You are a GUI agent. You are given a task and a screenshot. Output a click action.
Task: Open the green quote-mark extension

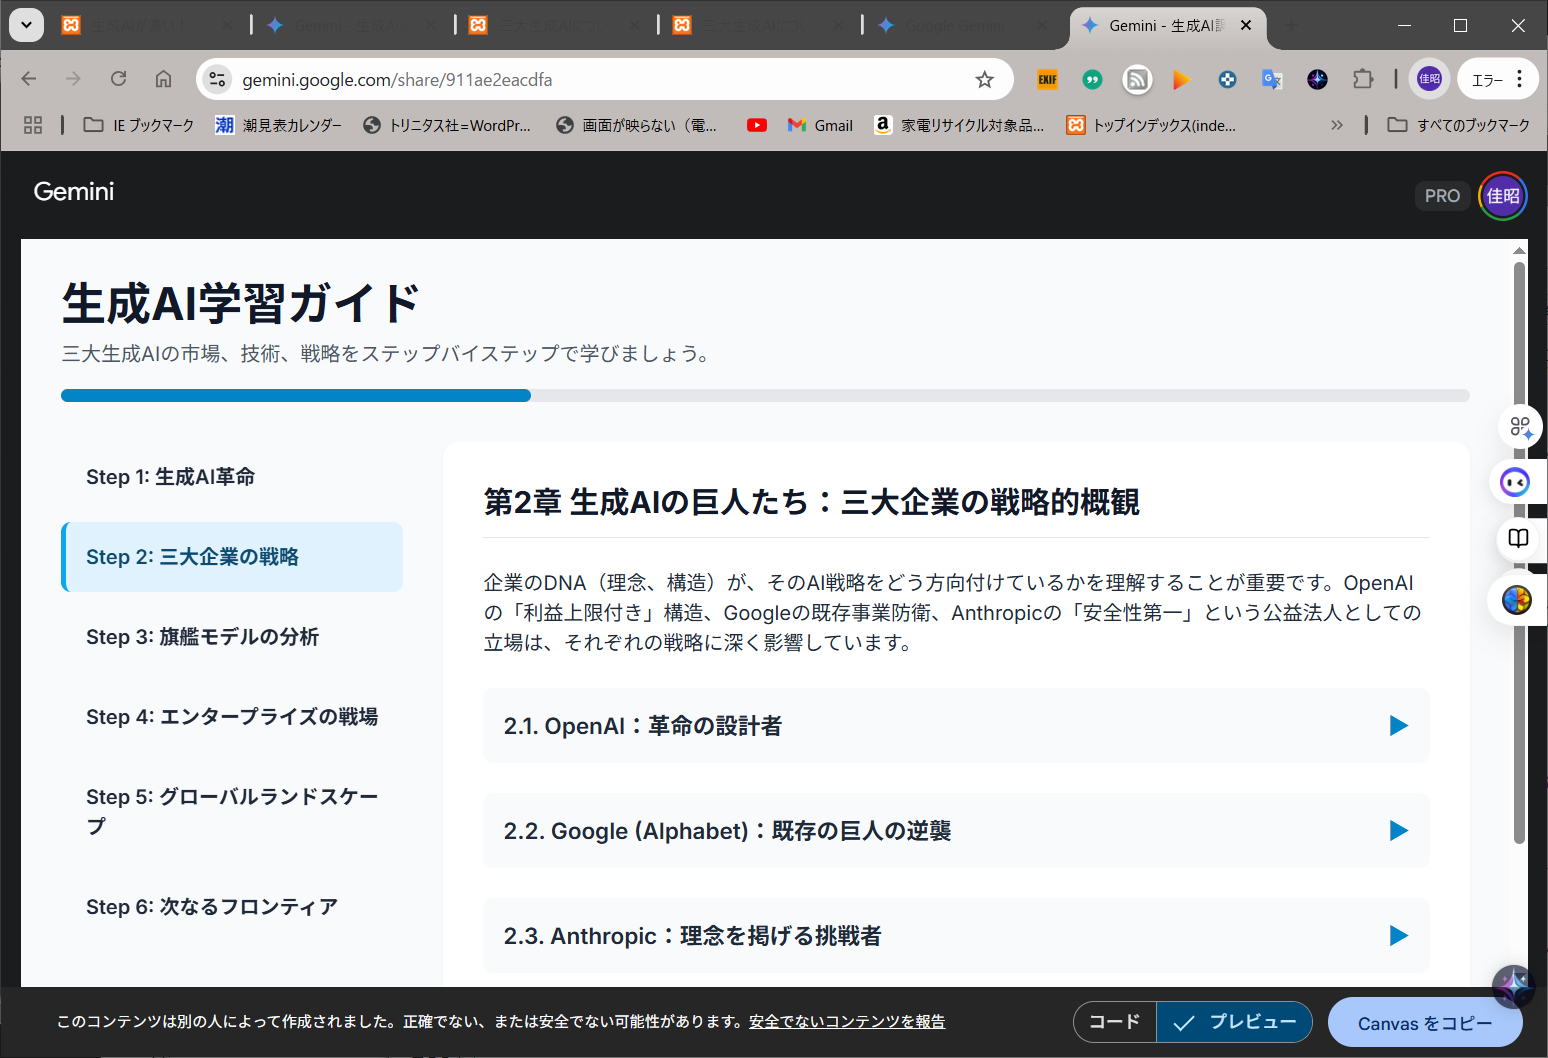1092,79
